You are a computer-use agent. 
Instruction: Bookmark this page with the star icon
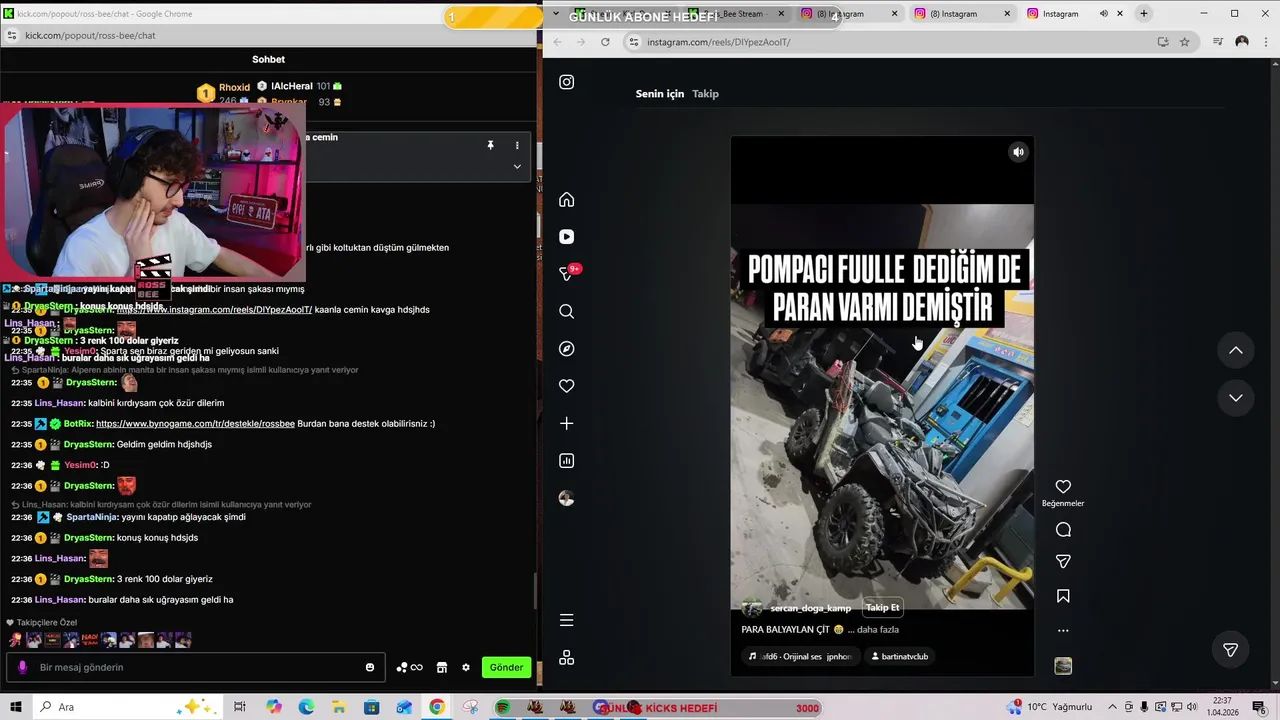pos(1184,42)
